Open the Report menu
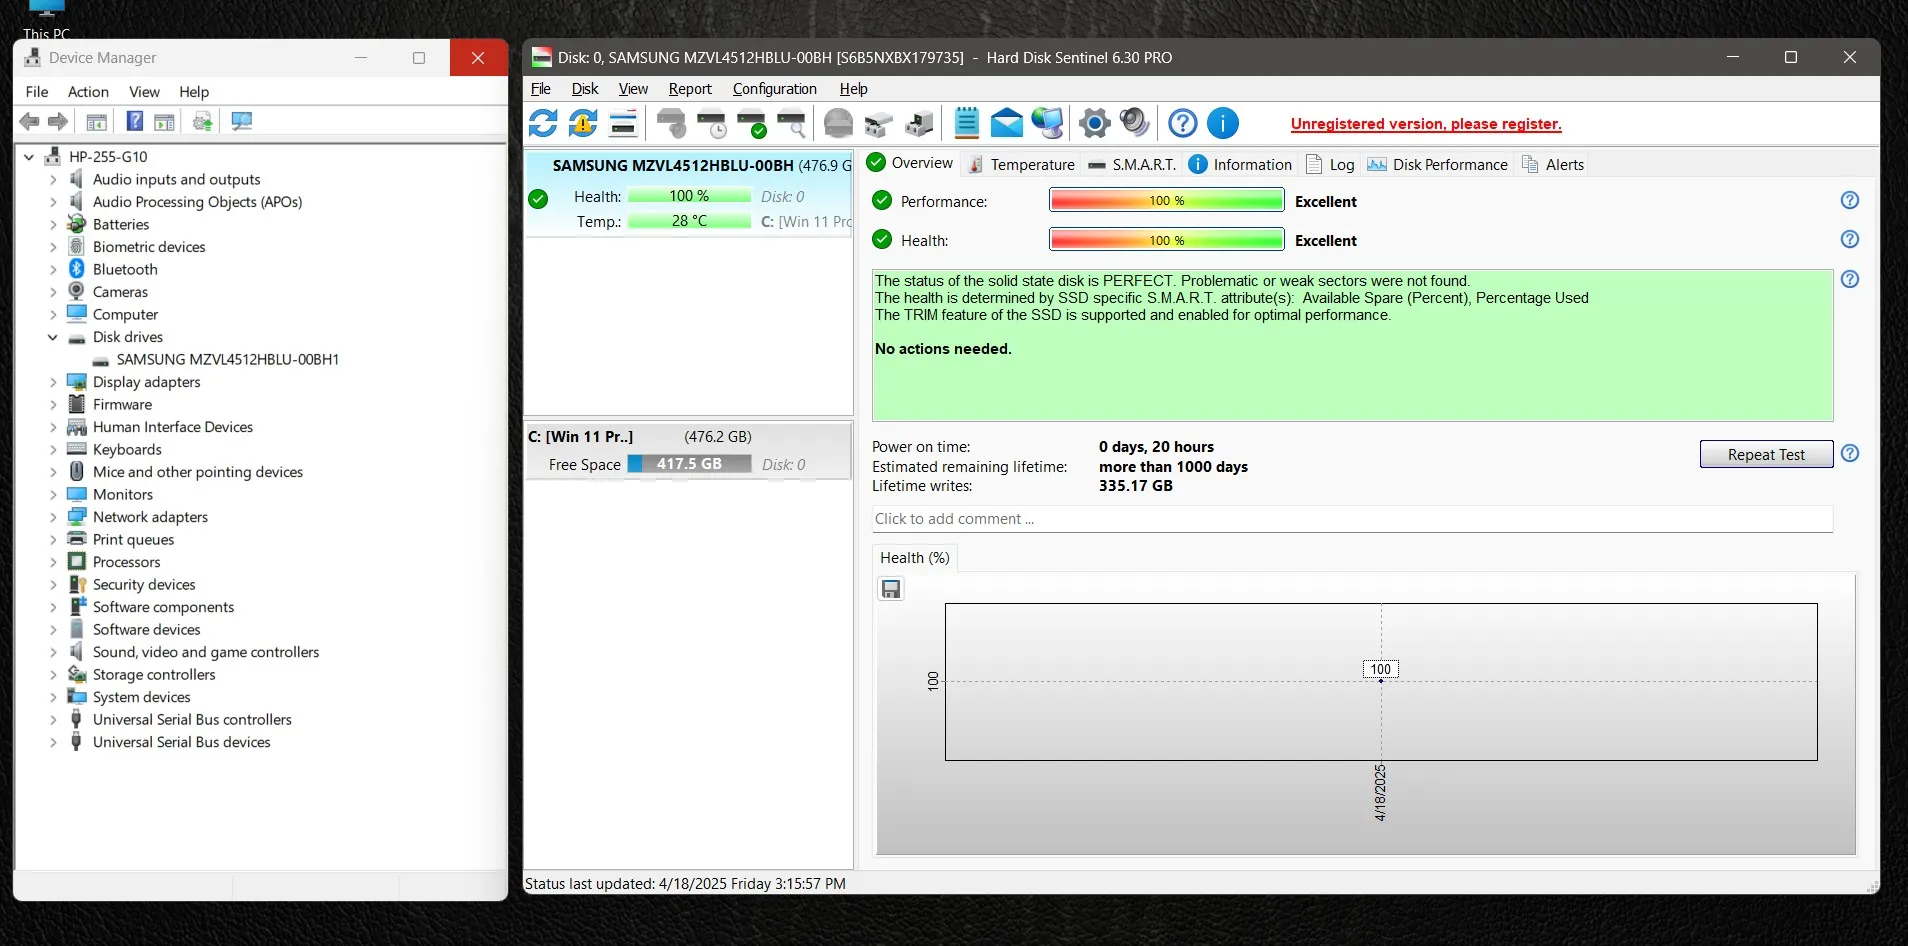Screen dimensions: 1908x946 690,89
